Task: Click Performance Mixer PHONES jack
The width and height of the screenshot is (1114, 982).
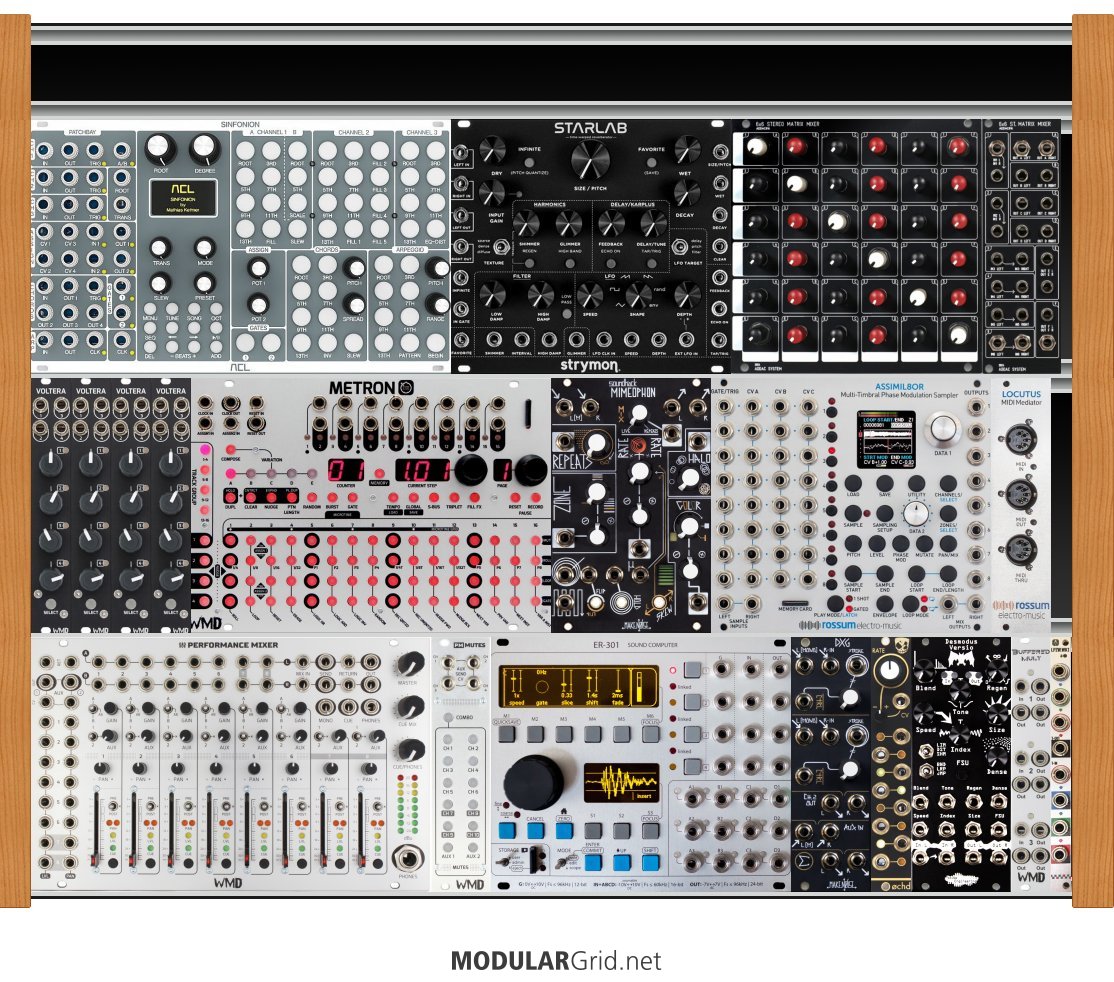Action: coord(408,858)
